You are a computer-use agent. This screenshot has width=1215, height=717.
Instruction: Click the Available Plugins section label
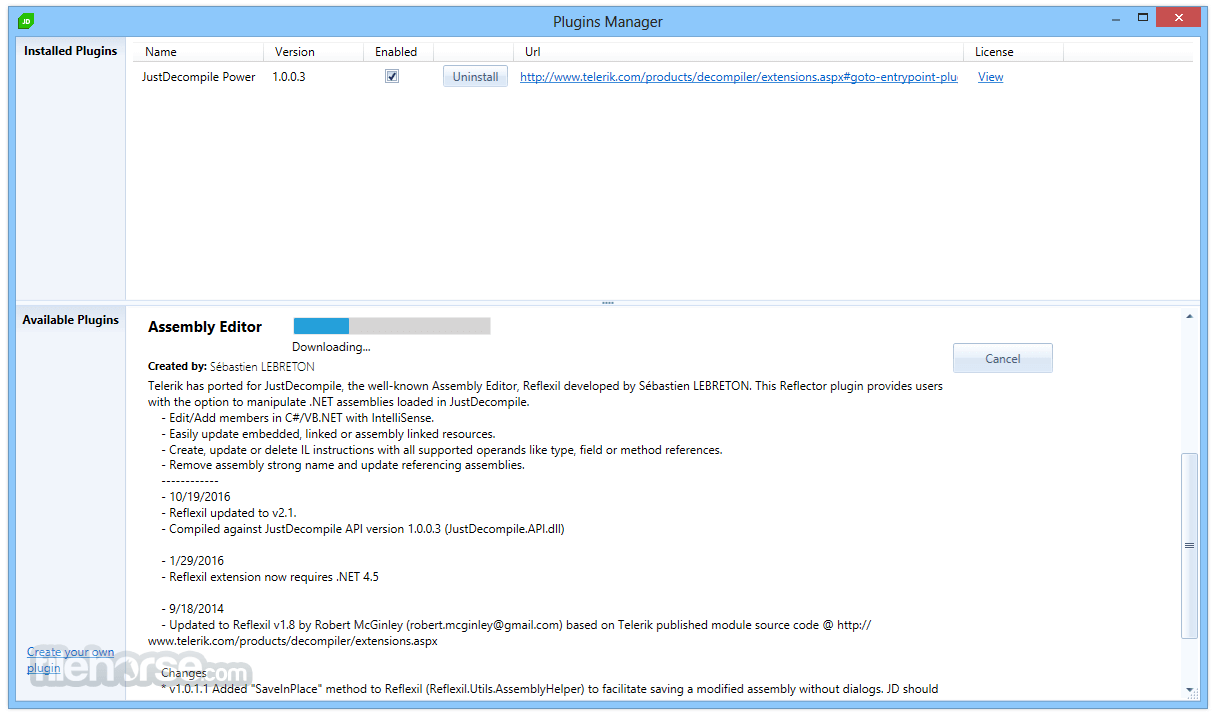pyautogui.click(x=70, y=320)
